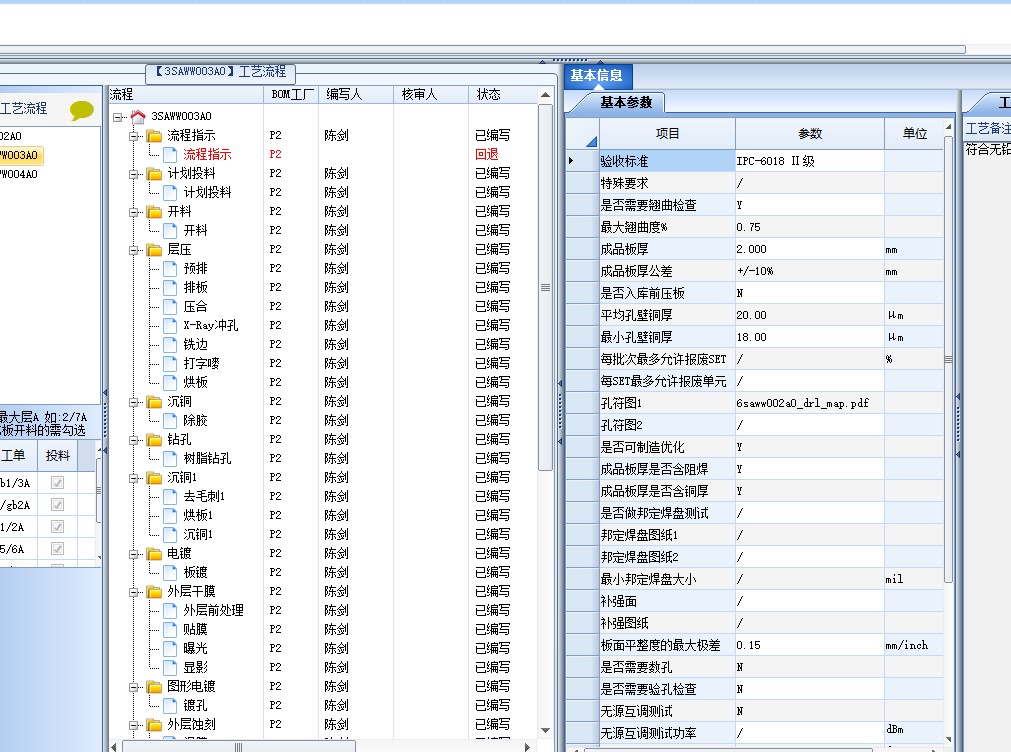Click the document icon of 树脂钻孔
The width and height of the screenshot is (1011, 752).
click(170, 459)
